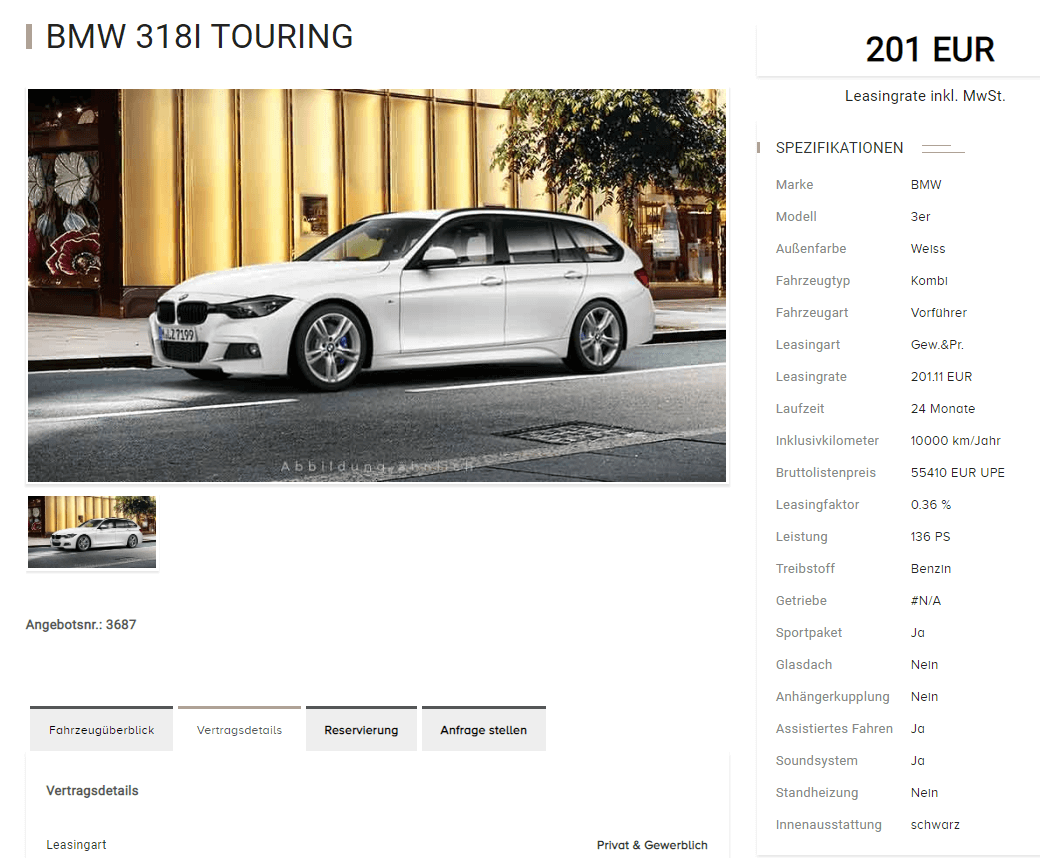Click the Leasingrate inkl. MwSt. caption

click(925, 96)
